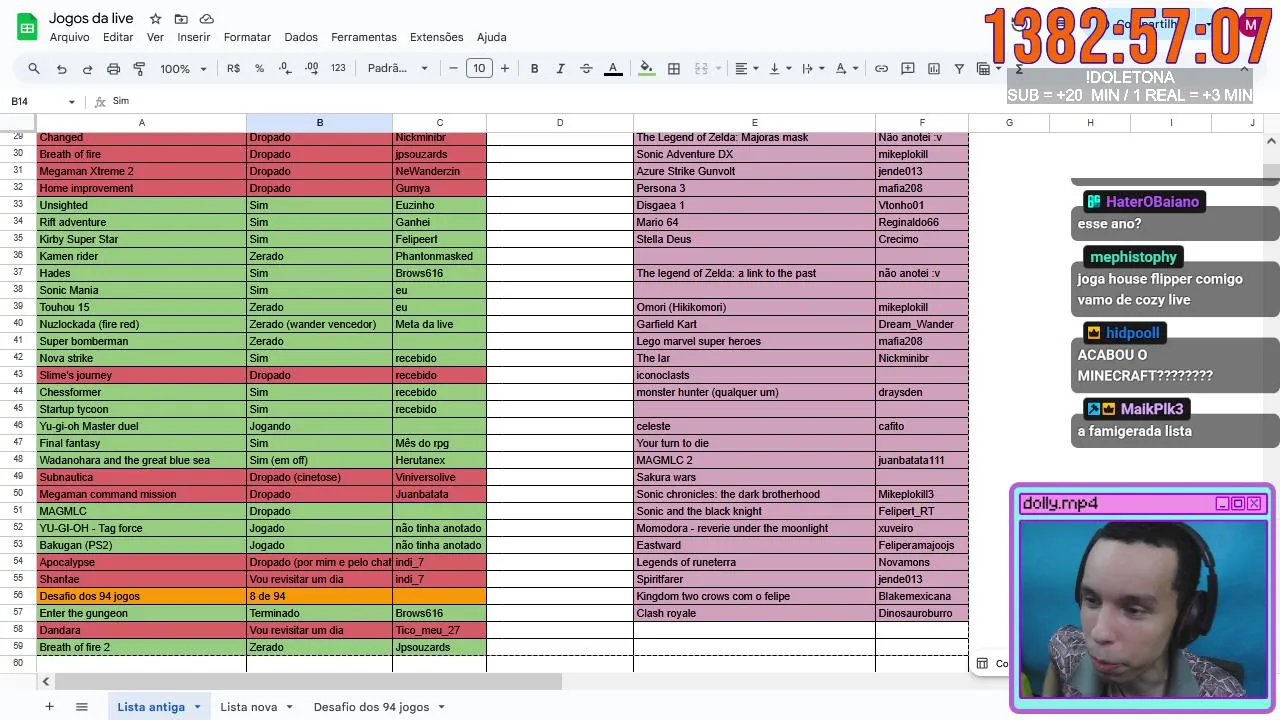1280x720 pixels.
Task: Select column E header
Action: click(754, 123)
